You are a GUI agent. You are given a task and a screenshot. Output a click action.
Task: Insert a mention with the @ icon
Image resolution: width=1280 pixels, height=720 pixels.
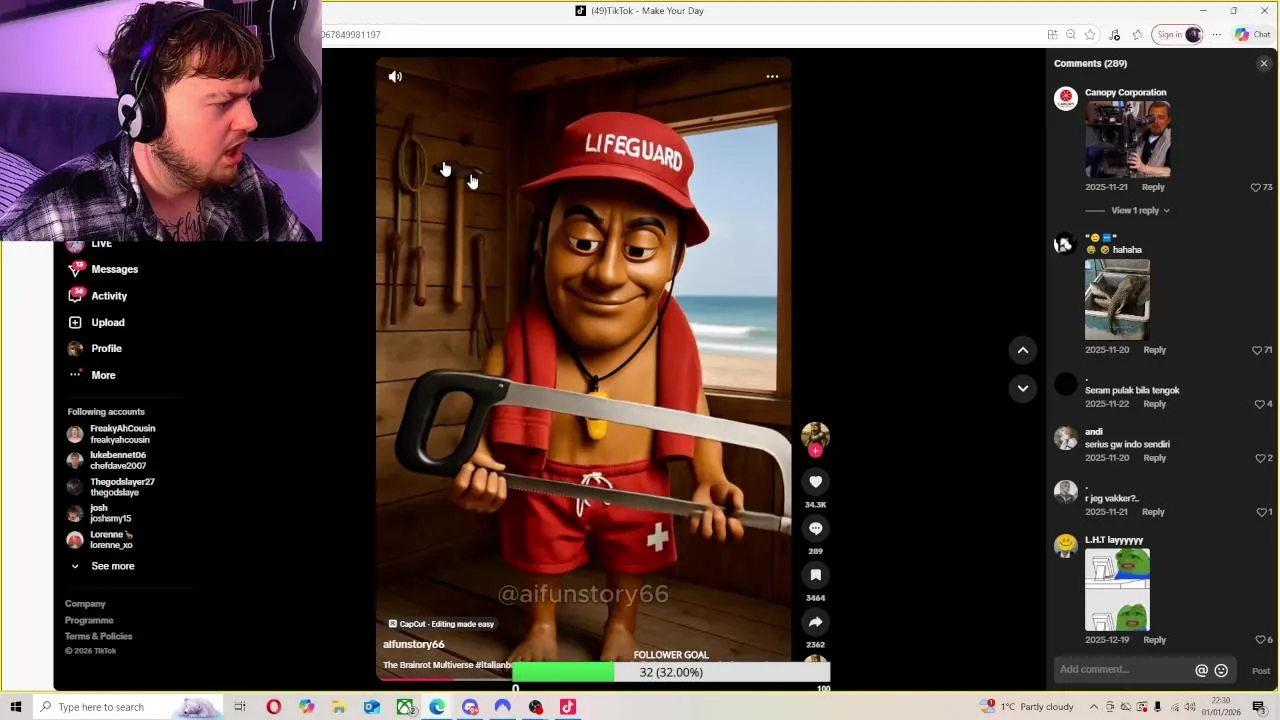(x=1201, y=671)
